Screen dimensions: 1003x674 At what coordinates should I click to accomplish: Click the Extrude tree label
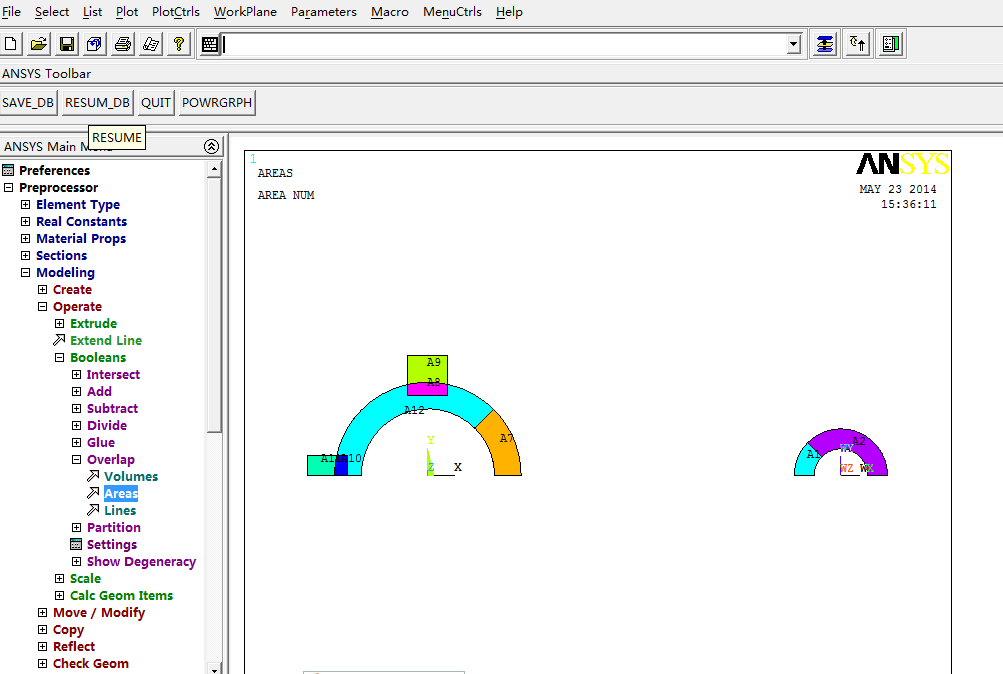pyautogui.click(x=93, y=324)
